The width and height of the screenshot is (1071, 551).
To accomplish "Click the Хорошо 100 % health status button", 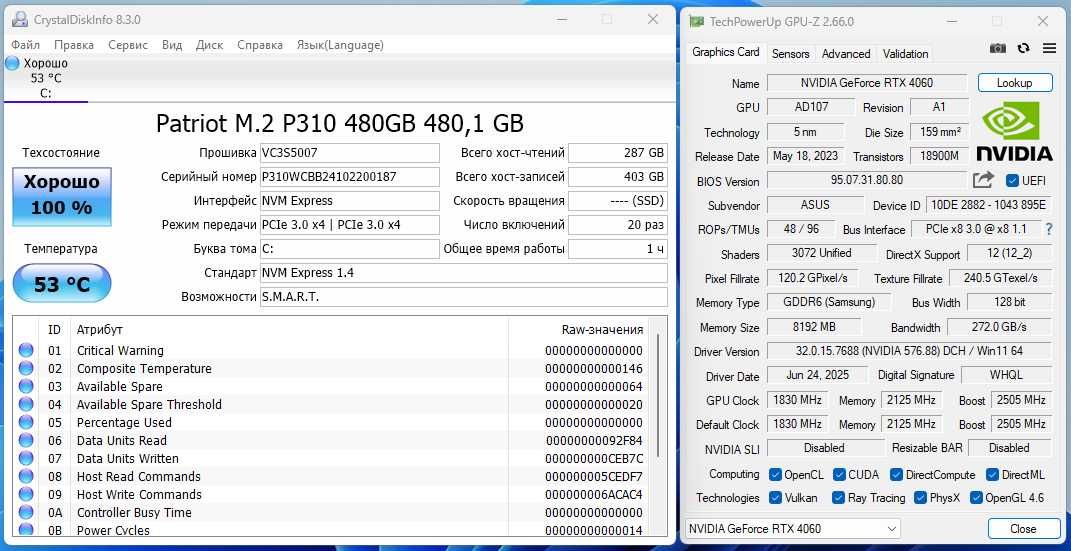I will pyautogui.click(x=61, y=197).
